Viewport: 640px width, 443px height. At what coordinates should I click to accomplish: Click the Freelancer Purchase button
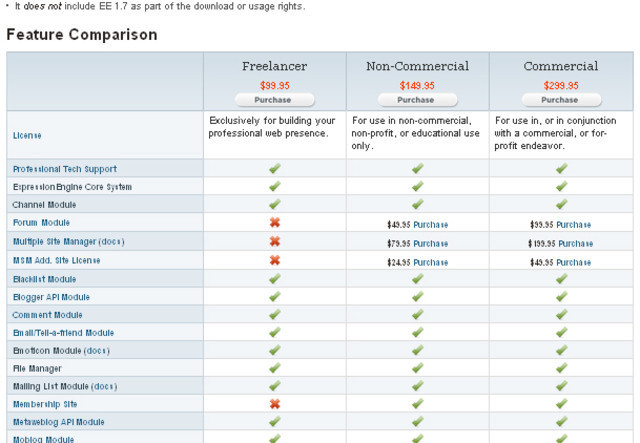275,100
